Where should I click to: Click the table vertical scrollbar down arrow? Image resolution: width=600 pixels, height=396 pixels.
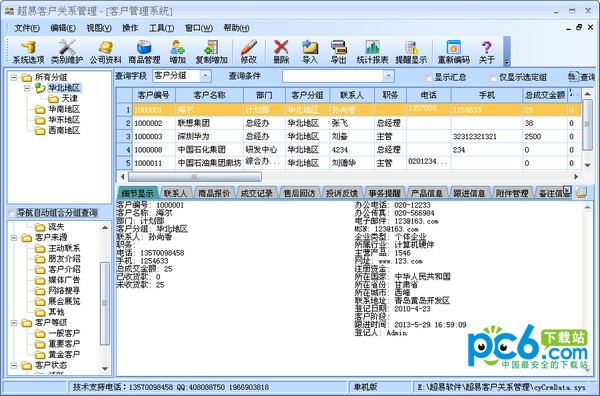(x=588, y=165)
